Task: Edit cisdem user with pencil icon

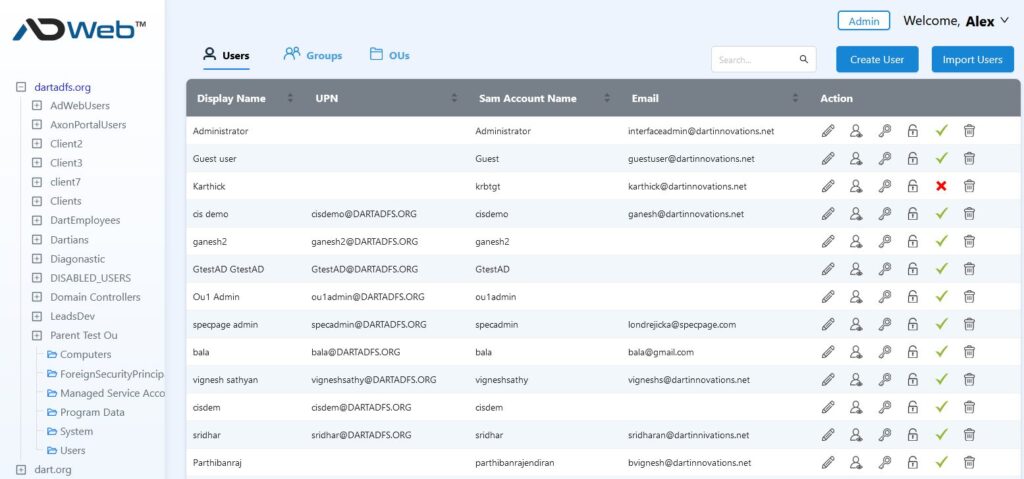Action: pos(828,407)
